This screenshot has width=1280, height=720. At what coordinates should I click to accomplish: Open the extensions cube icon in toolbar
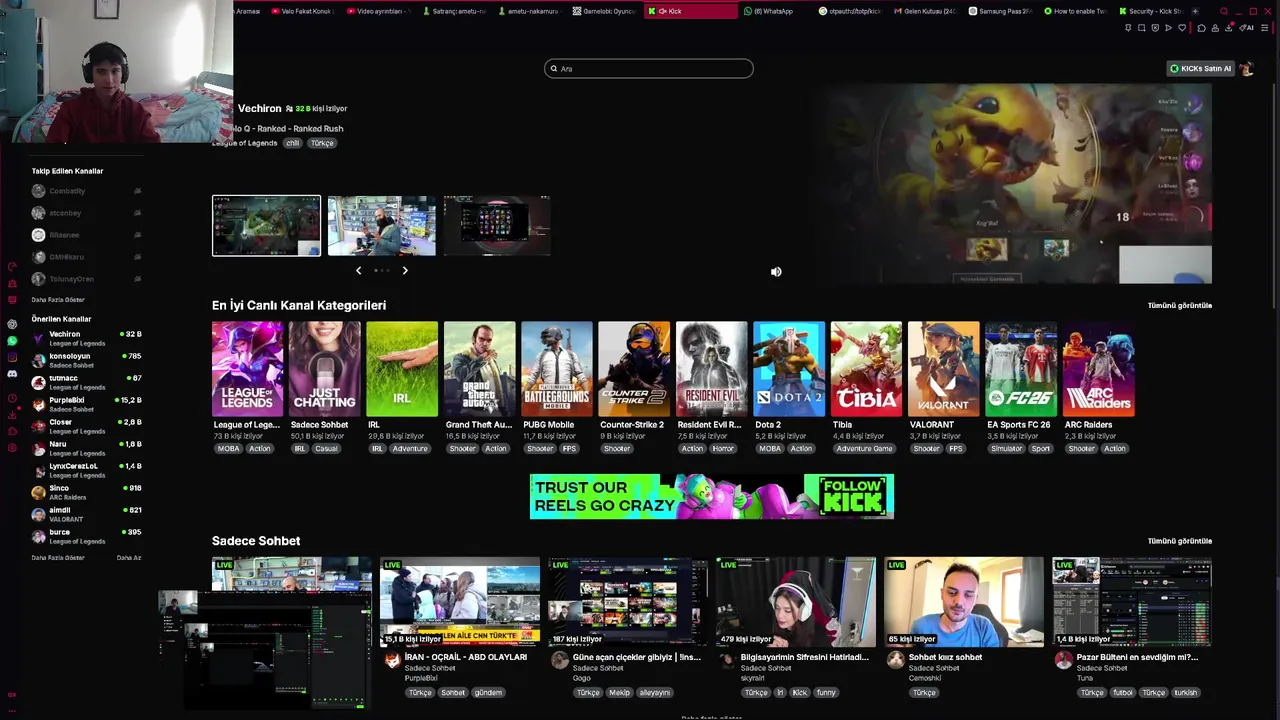pyautogui.click(x=1201, y=28)
